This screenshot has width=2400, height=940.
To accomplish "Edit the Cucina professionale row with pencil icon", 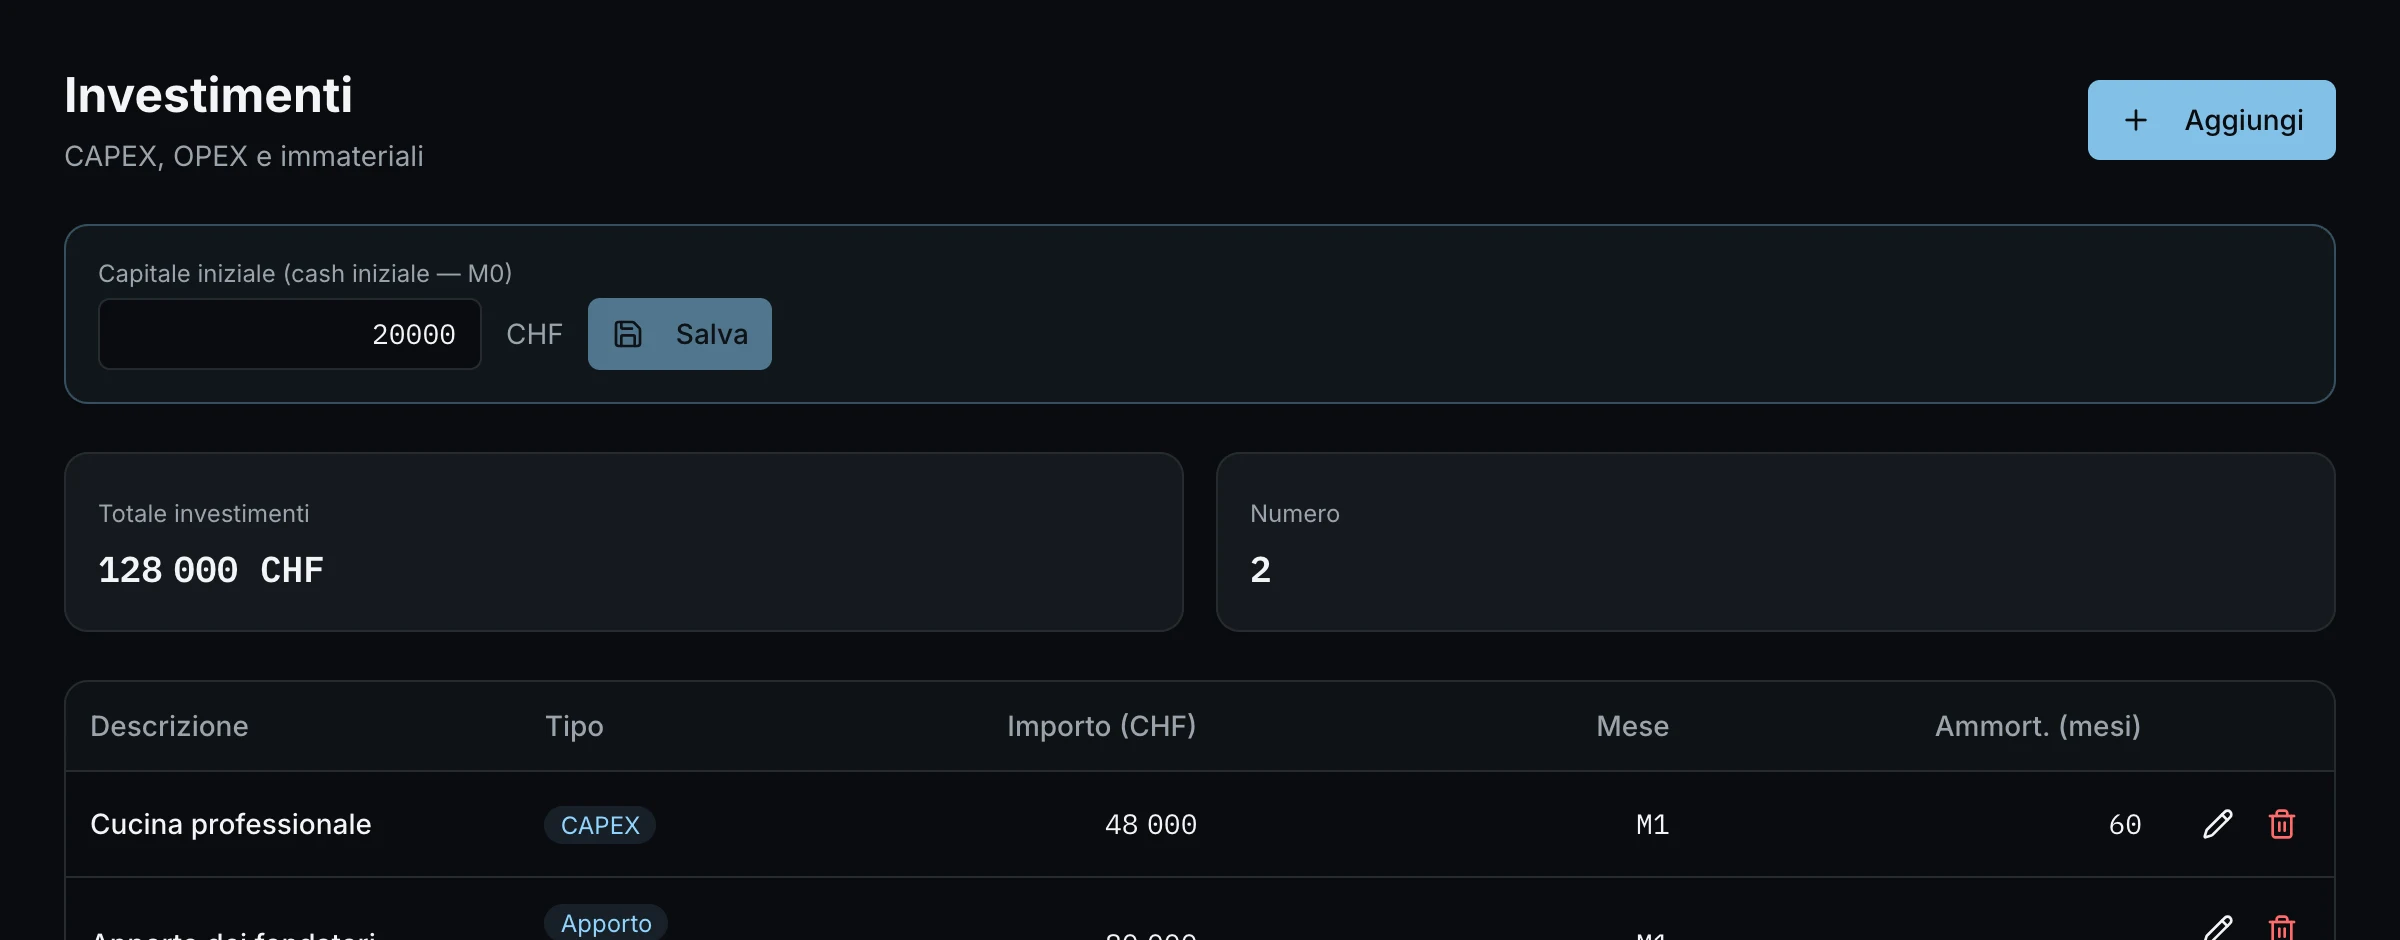I will [x=2217, y=824].
